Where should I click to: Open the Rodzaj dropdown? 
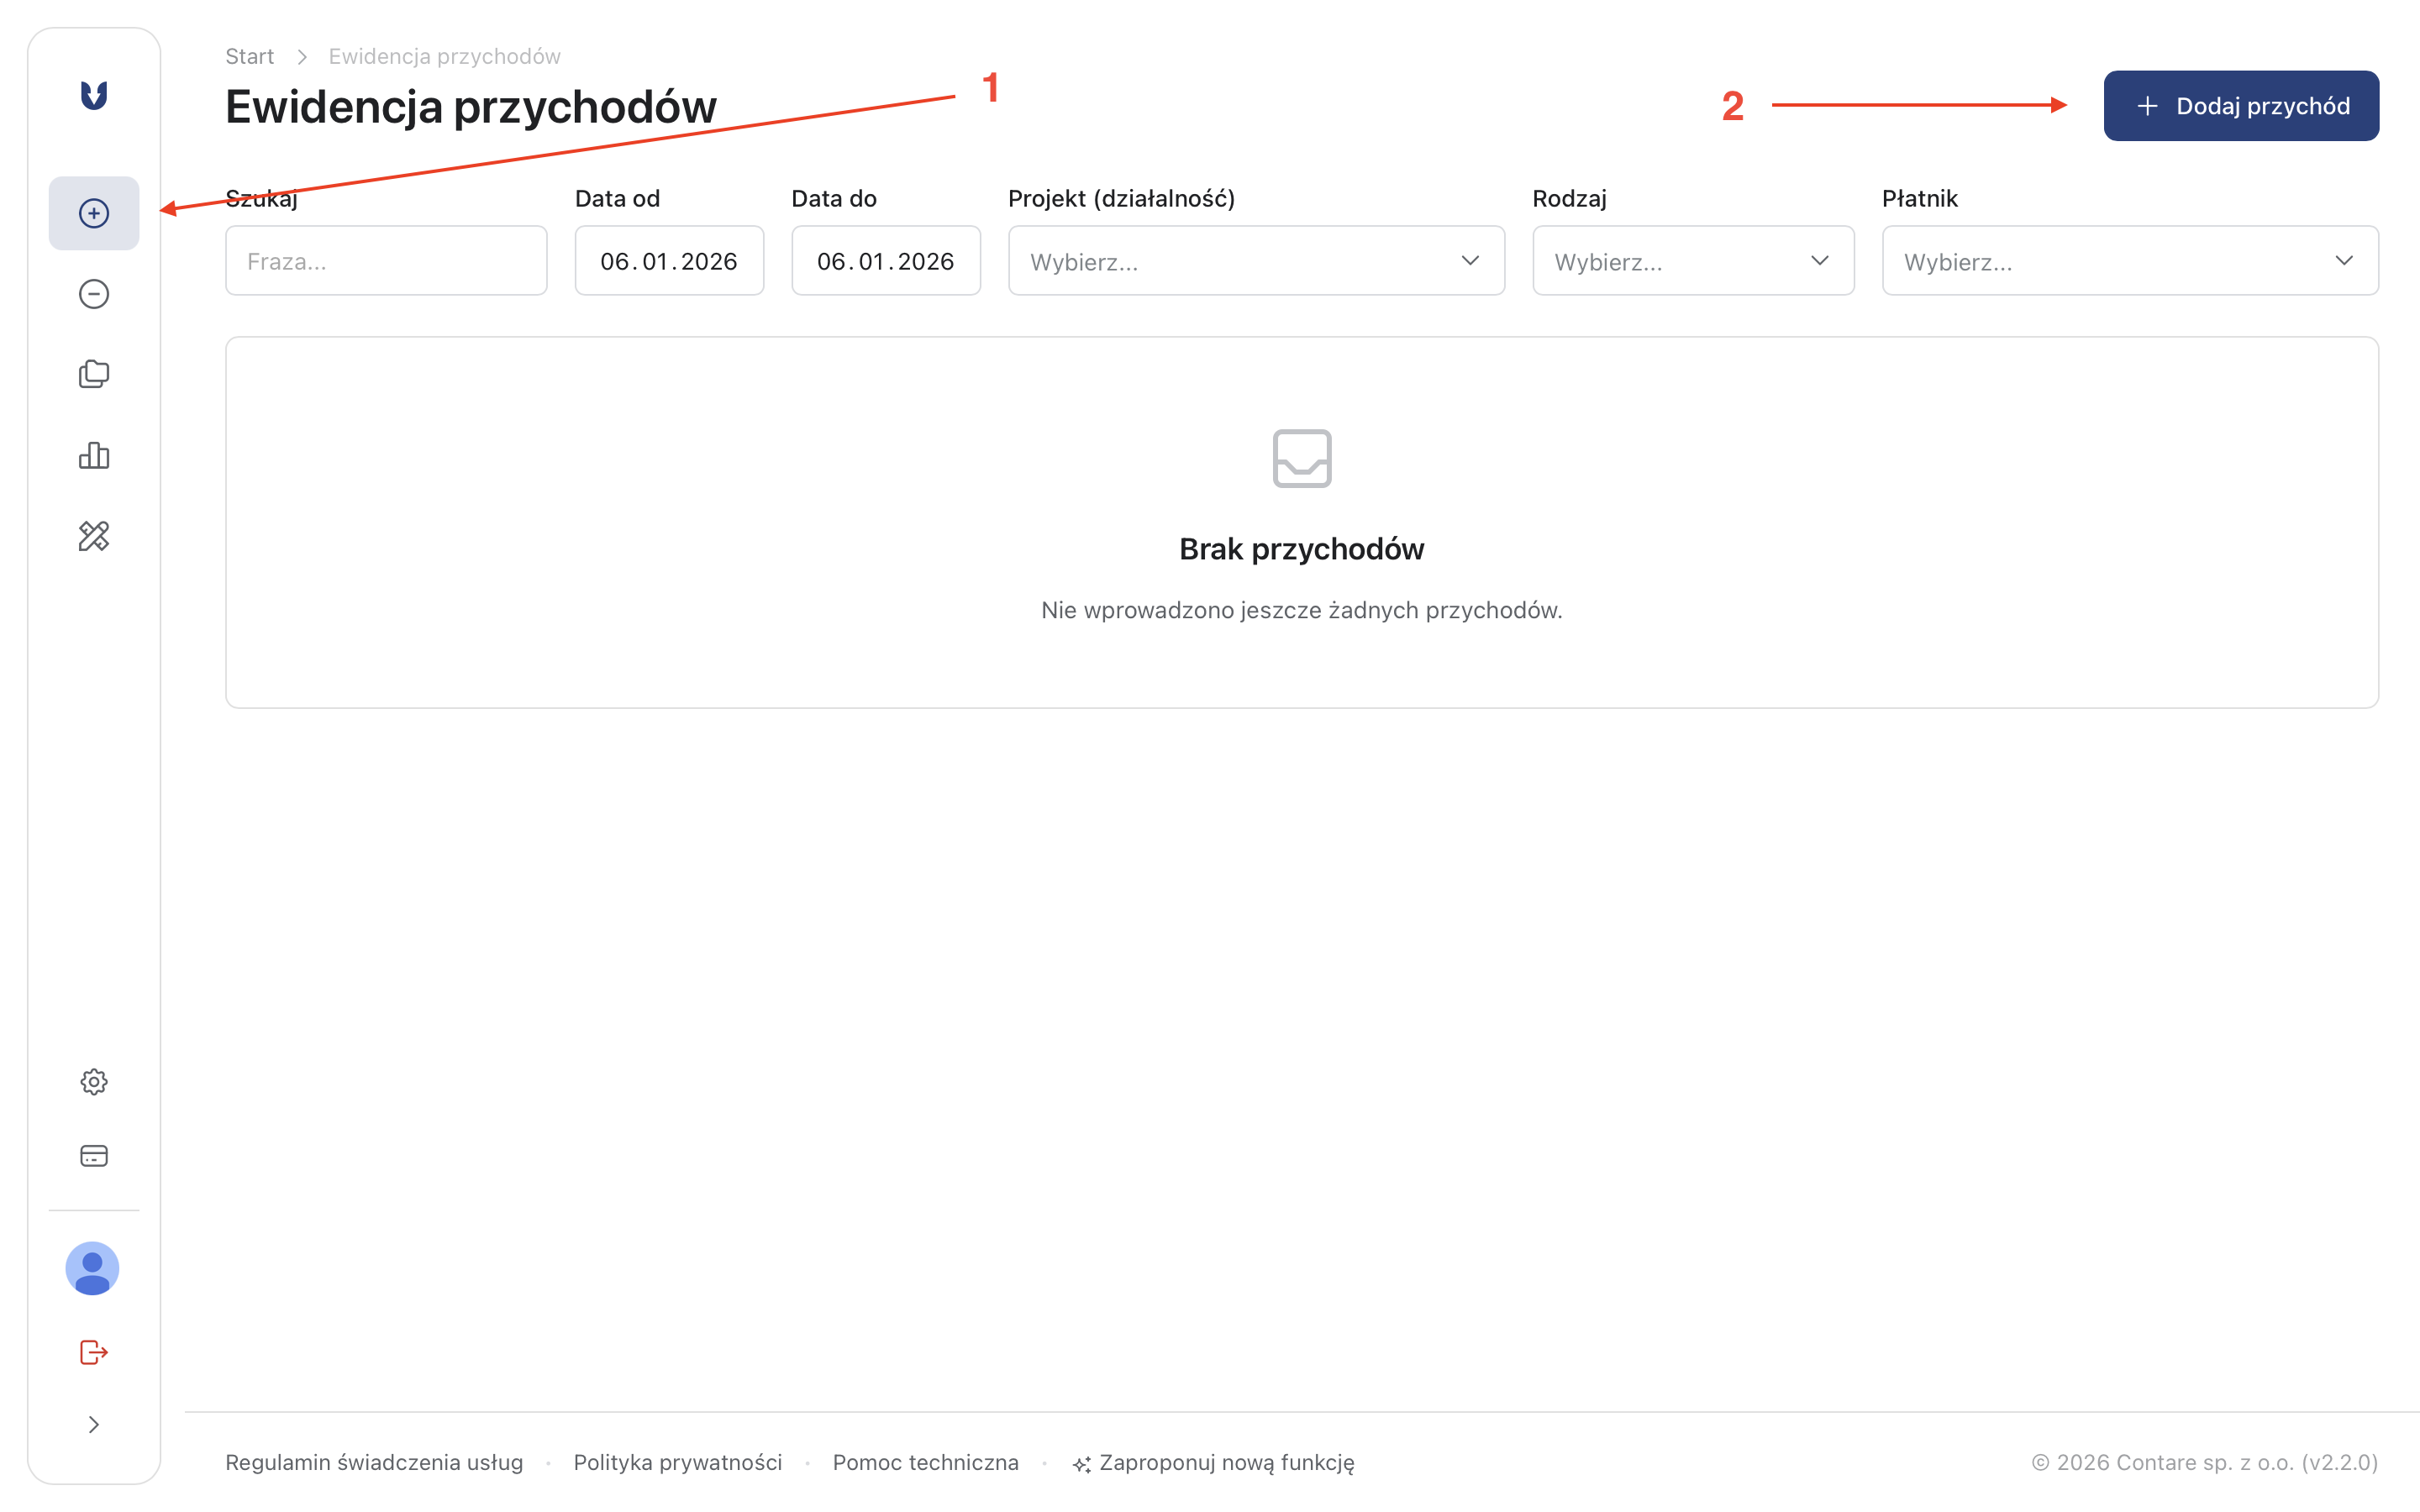(1693, 261)
